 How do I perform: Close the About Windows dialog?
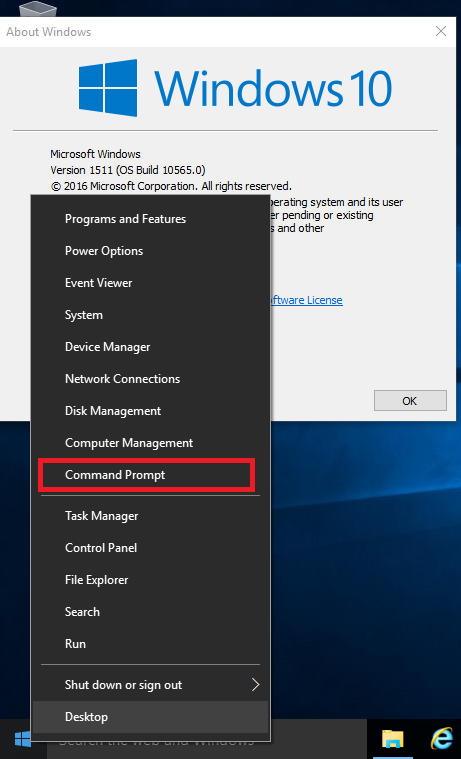click(441, 31)
